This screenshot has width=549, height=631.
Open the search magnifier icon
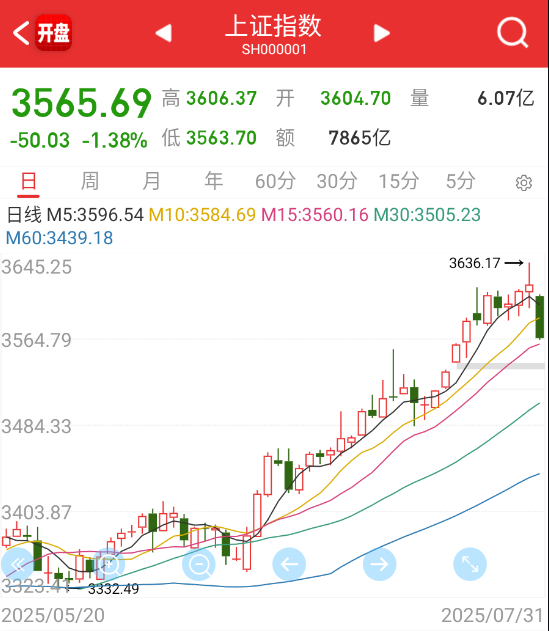tap(512, 33)
